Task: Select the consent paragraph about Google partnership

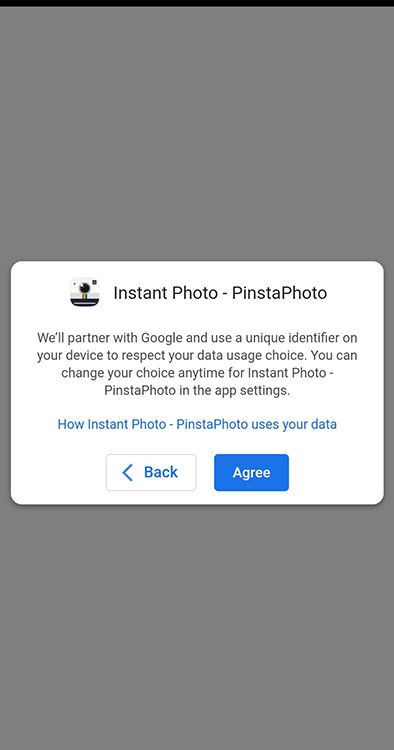Action: (197, 364)
